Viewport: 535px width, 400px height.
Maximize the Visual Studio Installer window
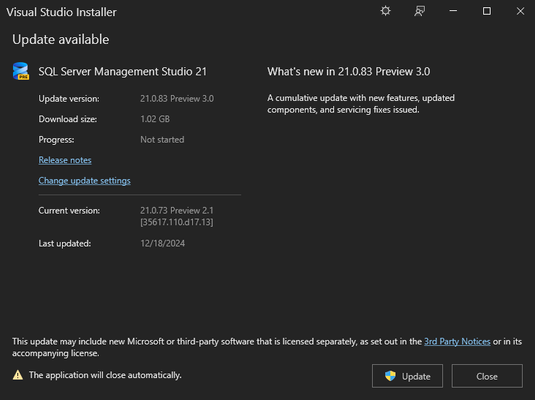487,11
